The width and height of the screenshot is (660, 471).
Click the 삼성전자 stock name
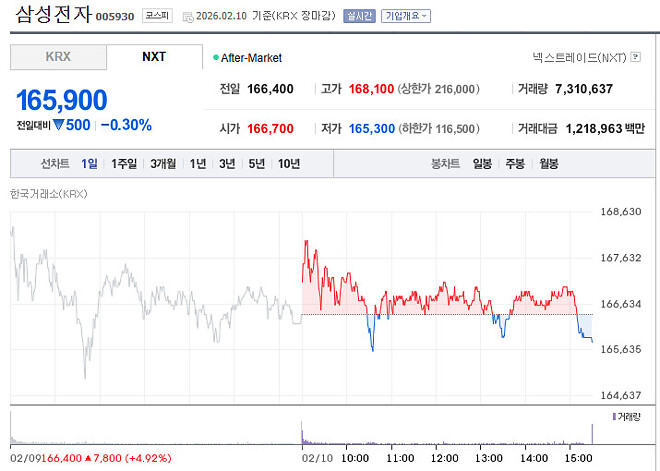pos(53,14)
